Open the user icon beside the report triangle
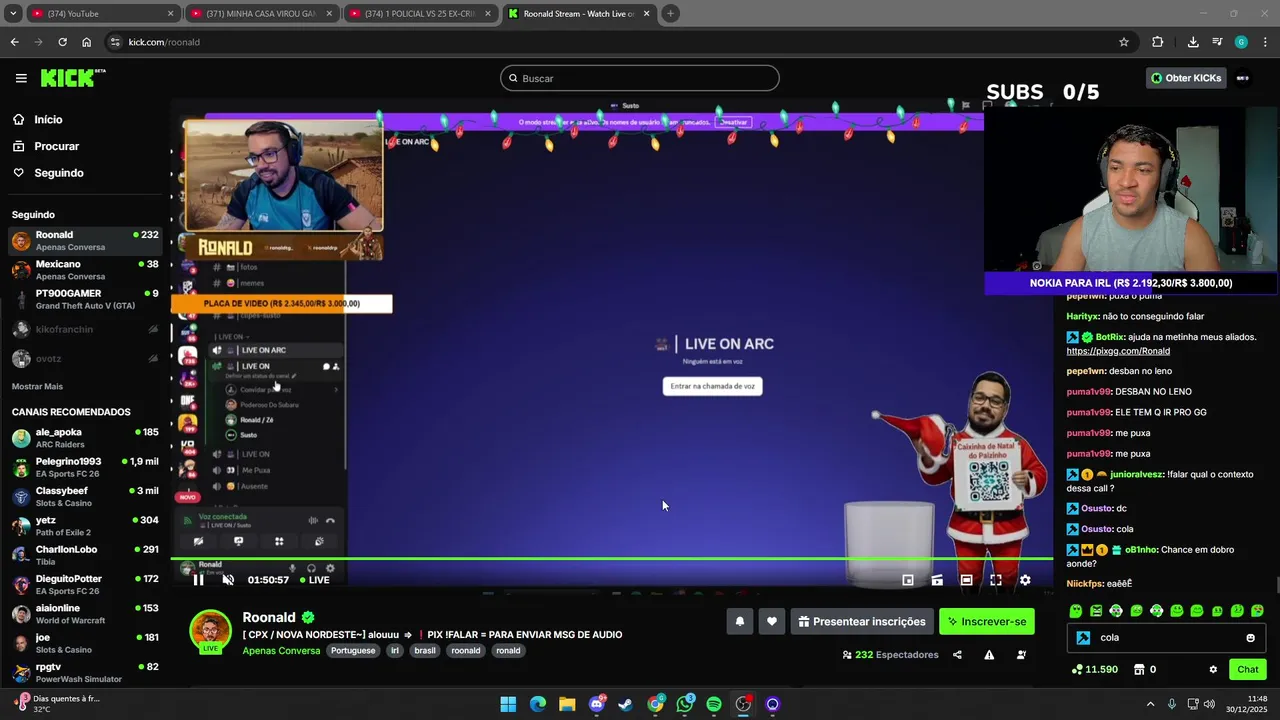The image size is (1280, 720). click(1021, 655)
